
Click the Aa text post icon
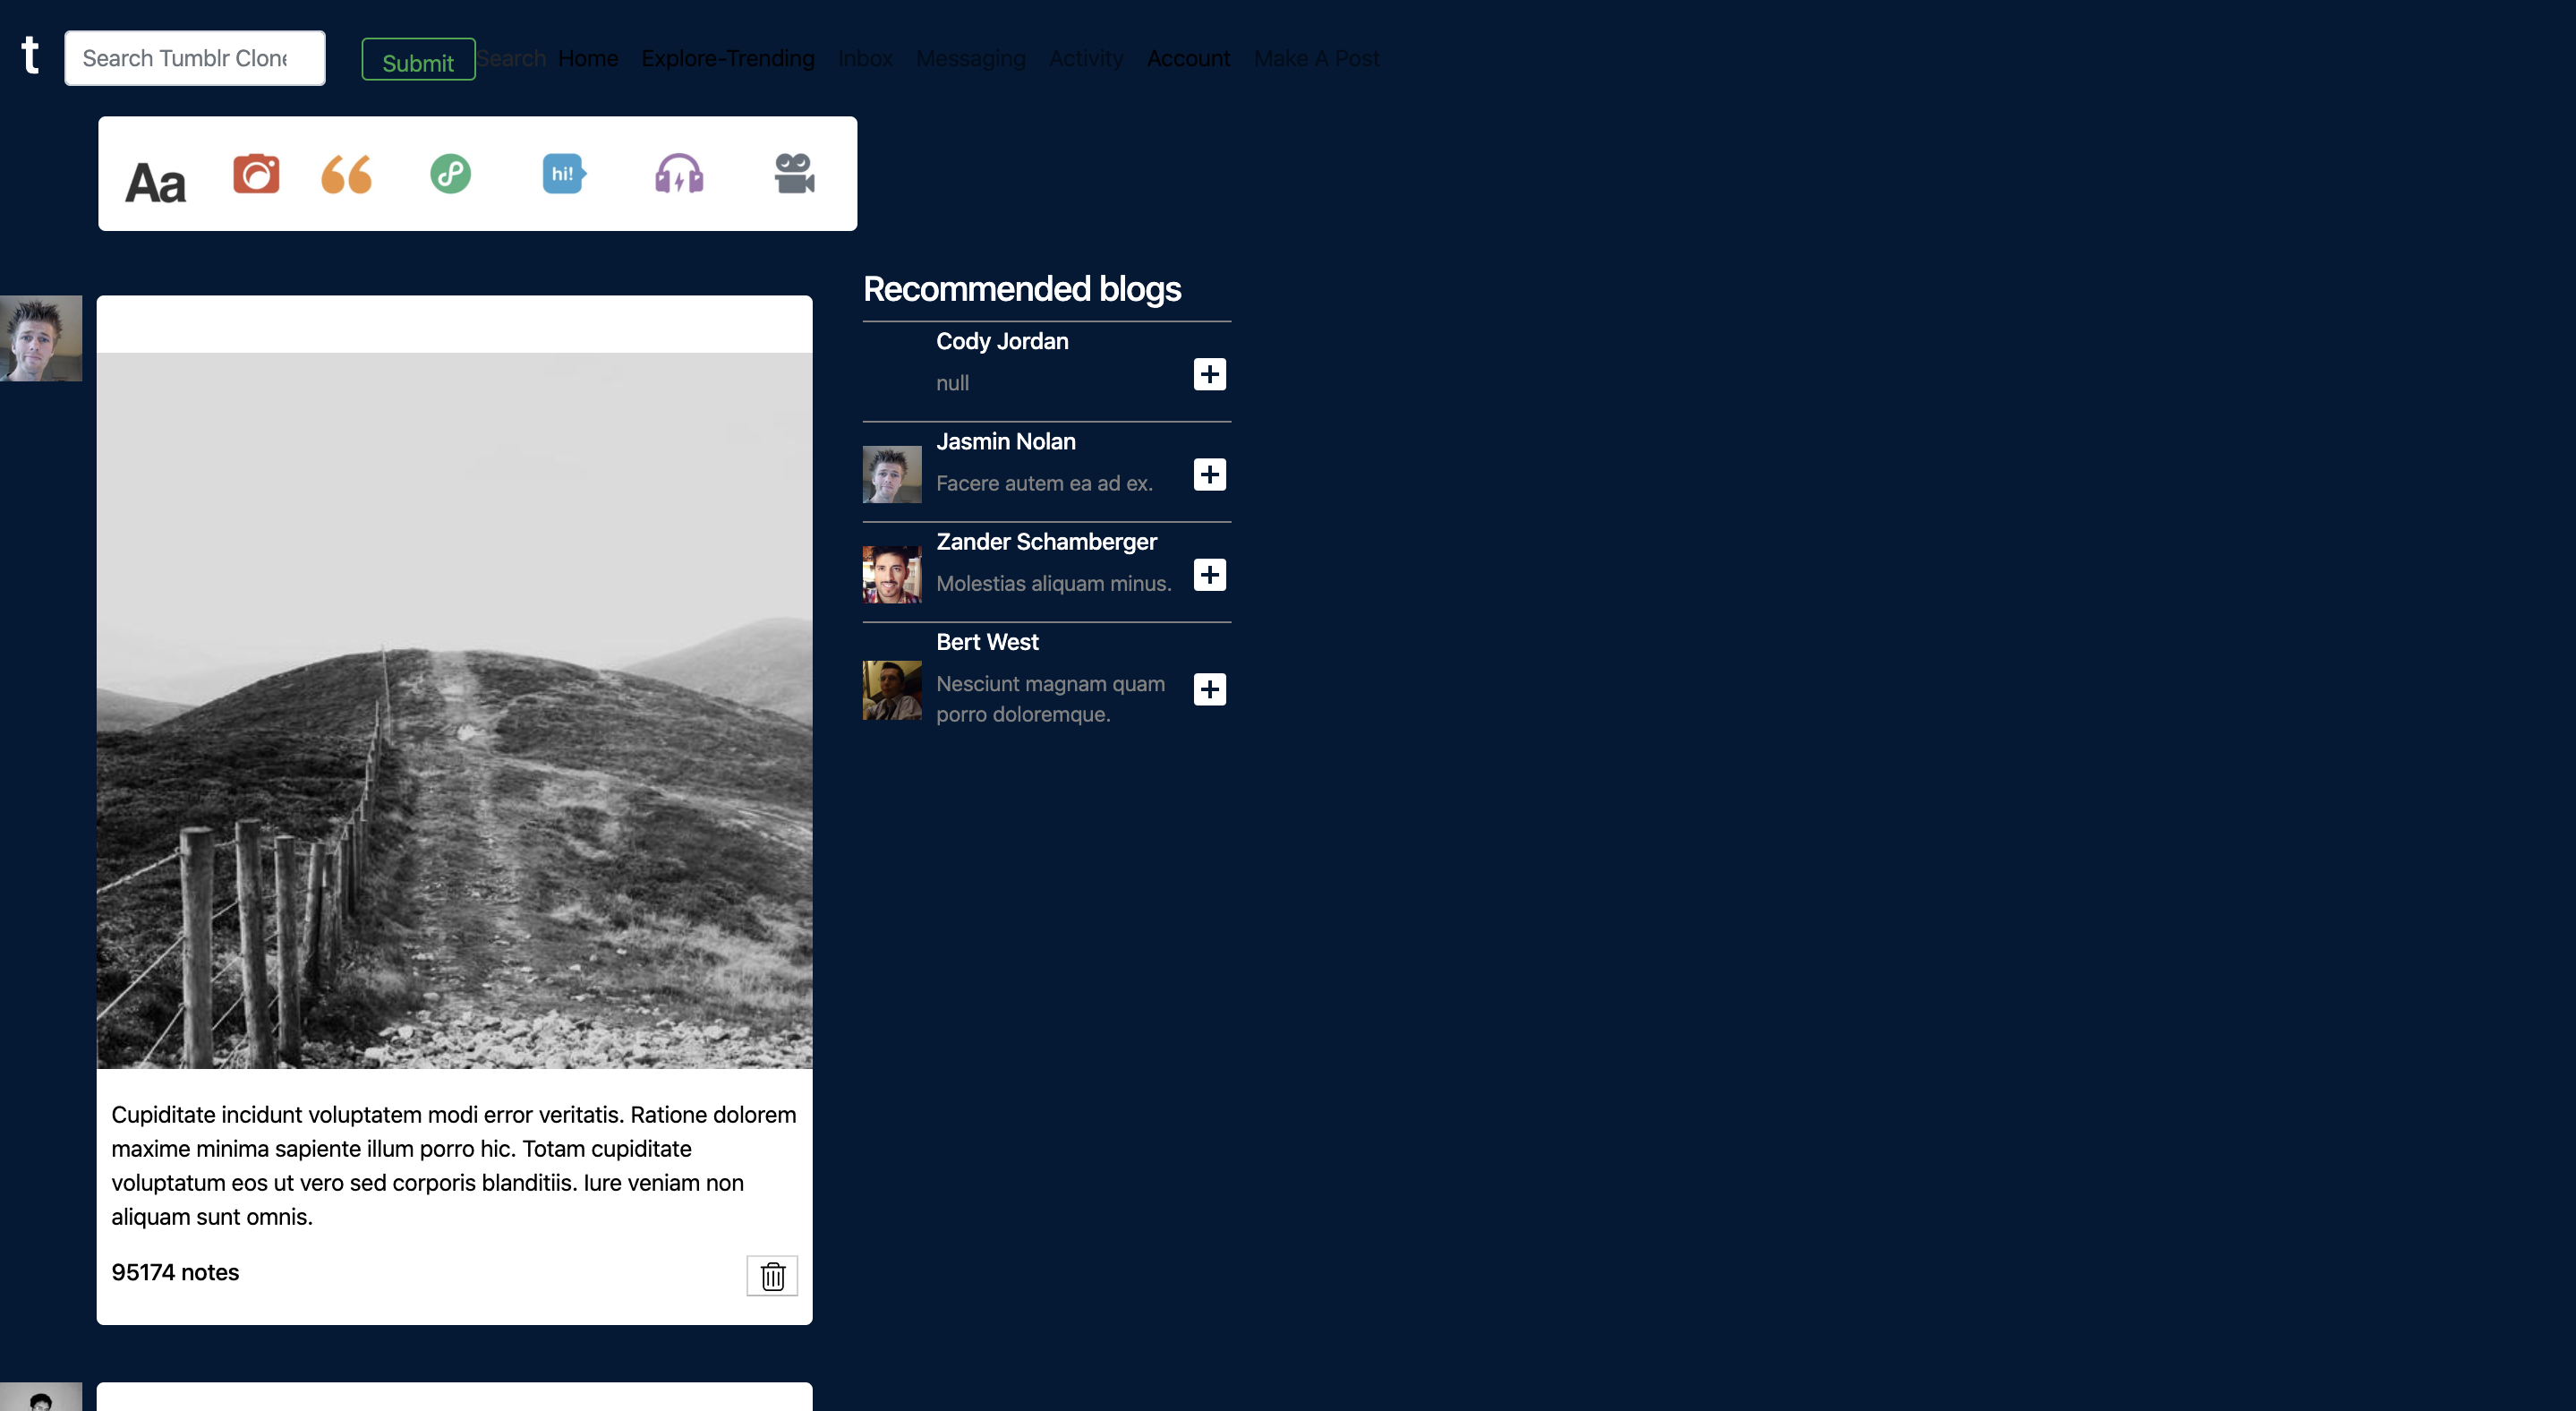point(155,182)
